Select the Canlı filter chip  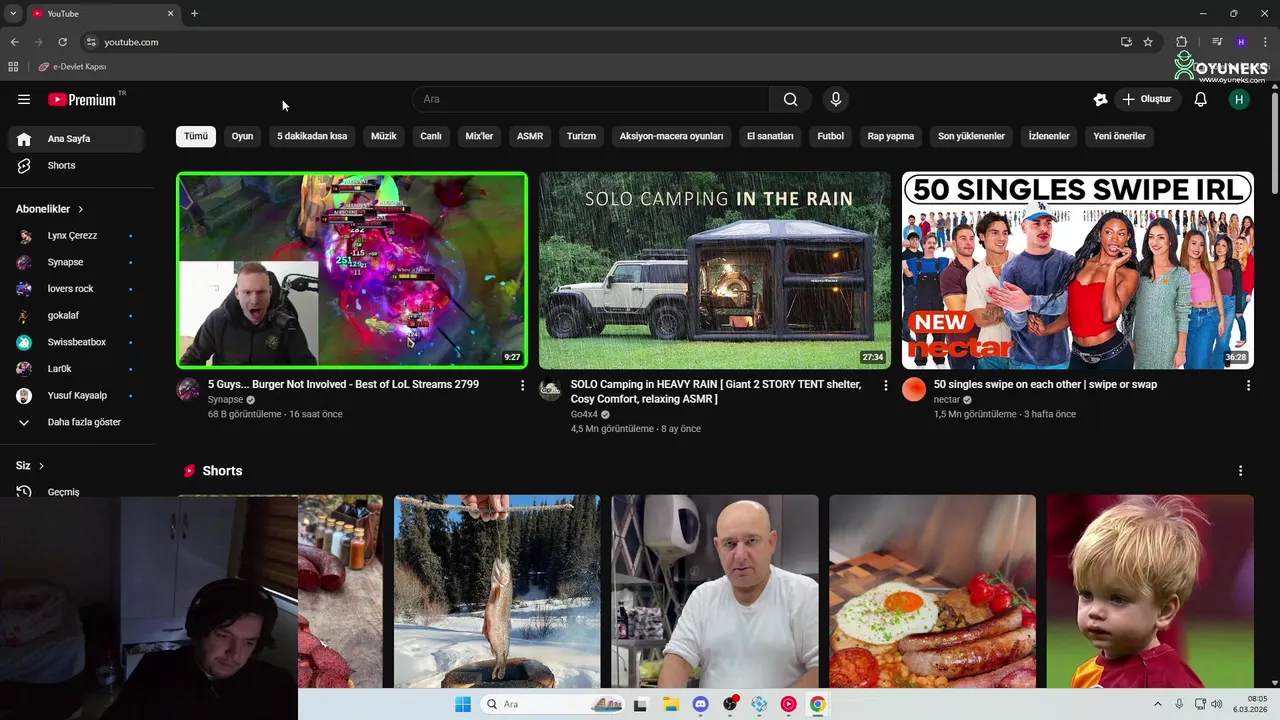pos(431,136)
